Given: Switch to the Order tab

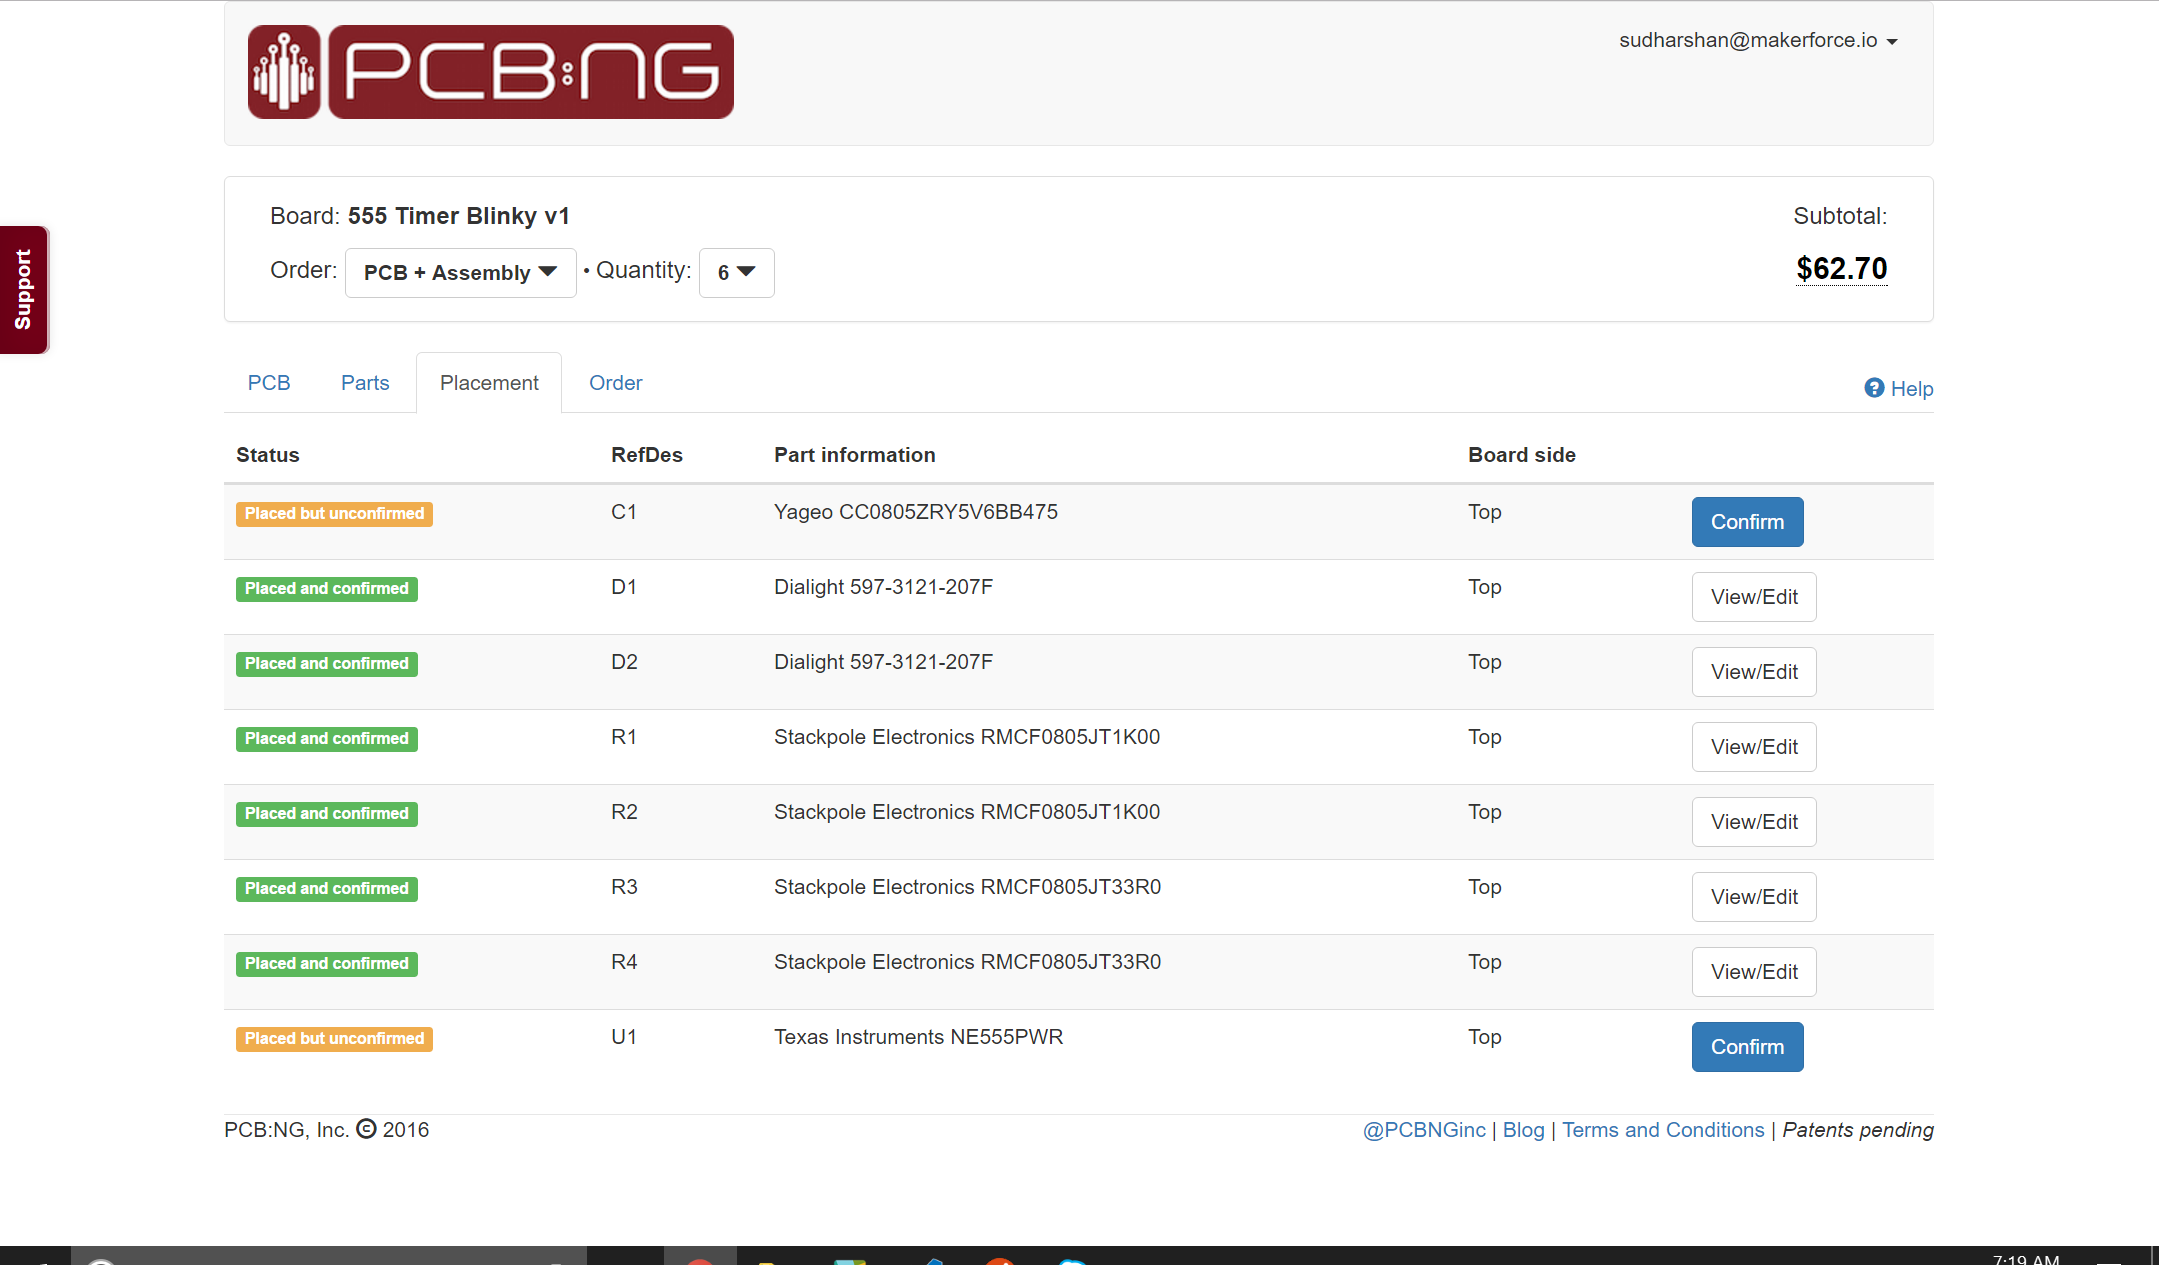Looking at the screenshot, I should pyautogui.click(x=615, y=383).
